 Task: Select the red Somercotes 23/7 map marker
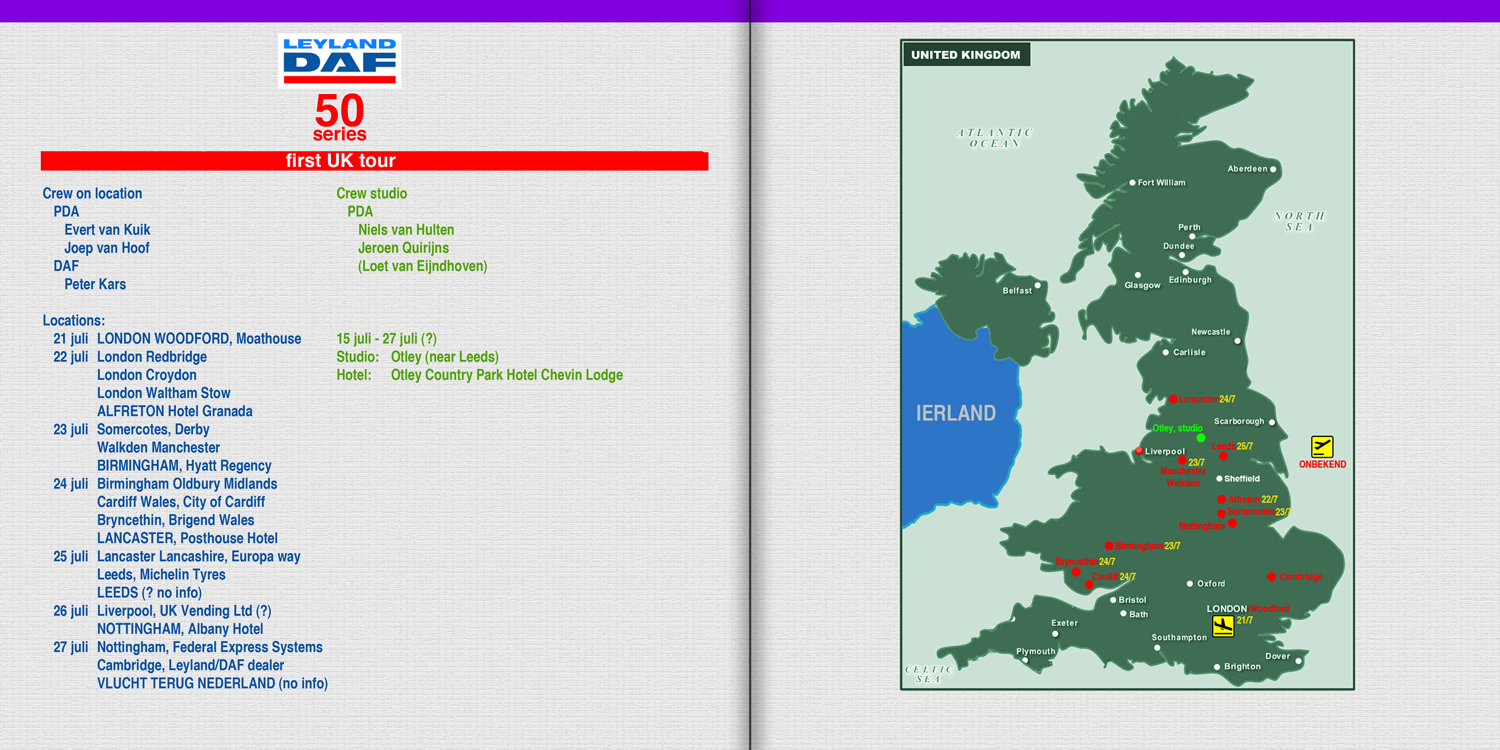tap(1221, 513)
